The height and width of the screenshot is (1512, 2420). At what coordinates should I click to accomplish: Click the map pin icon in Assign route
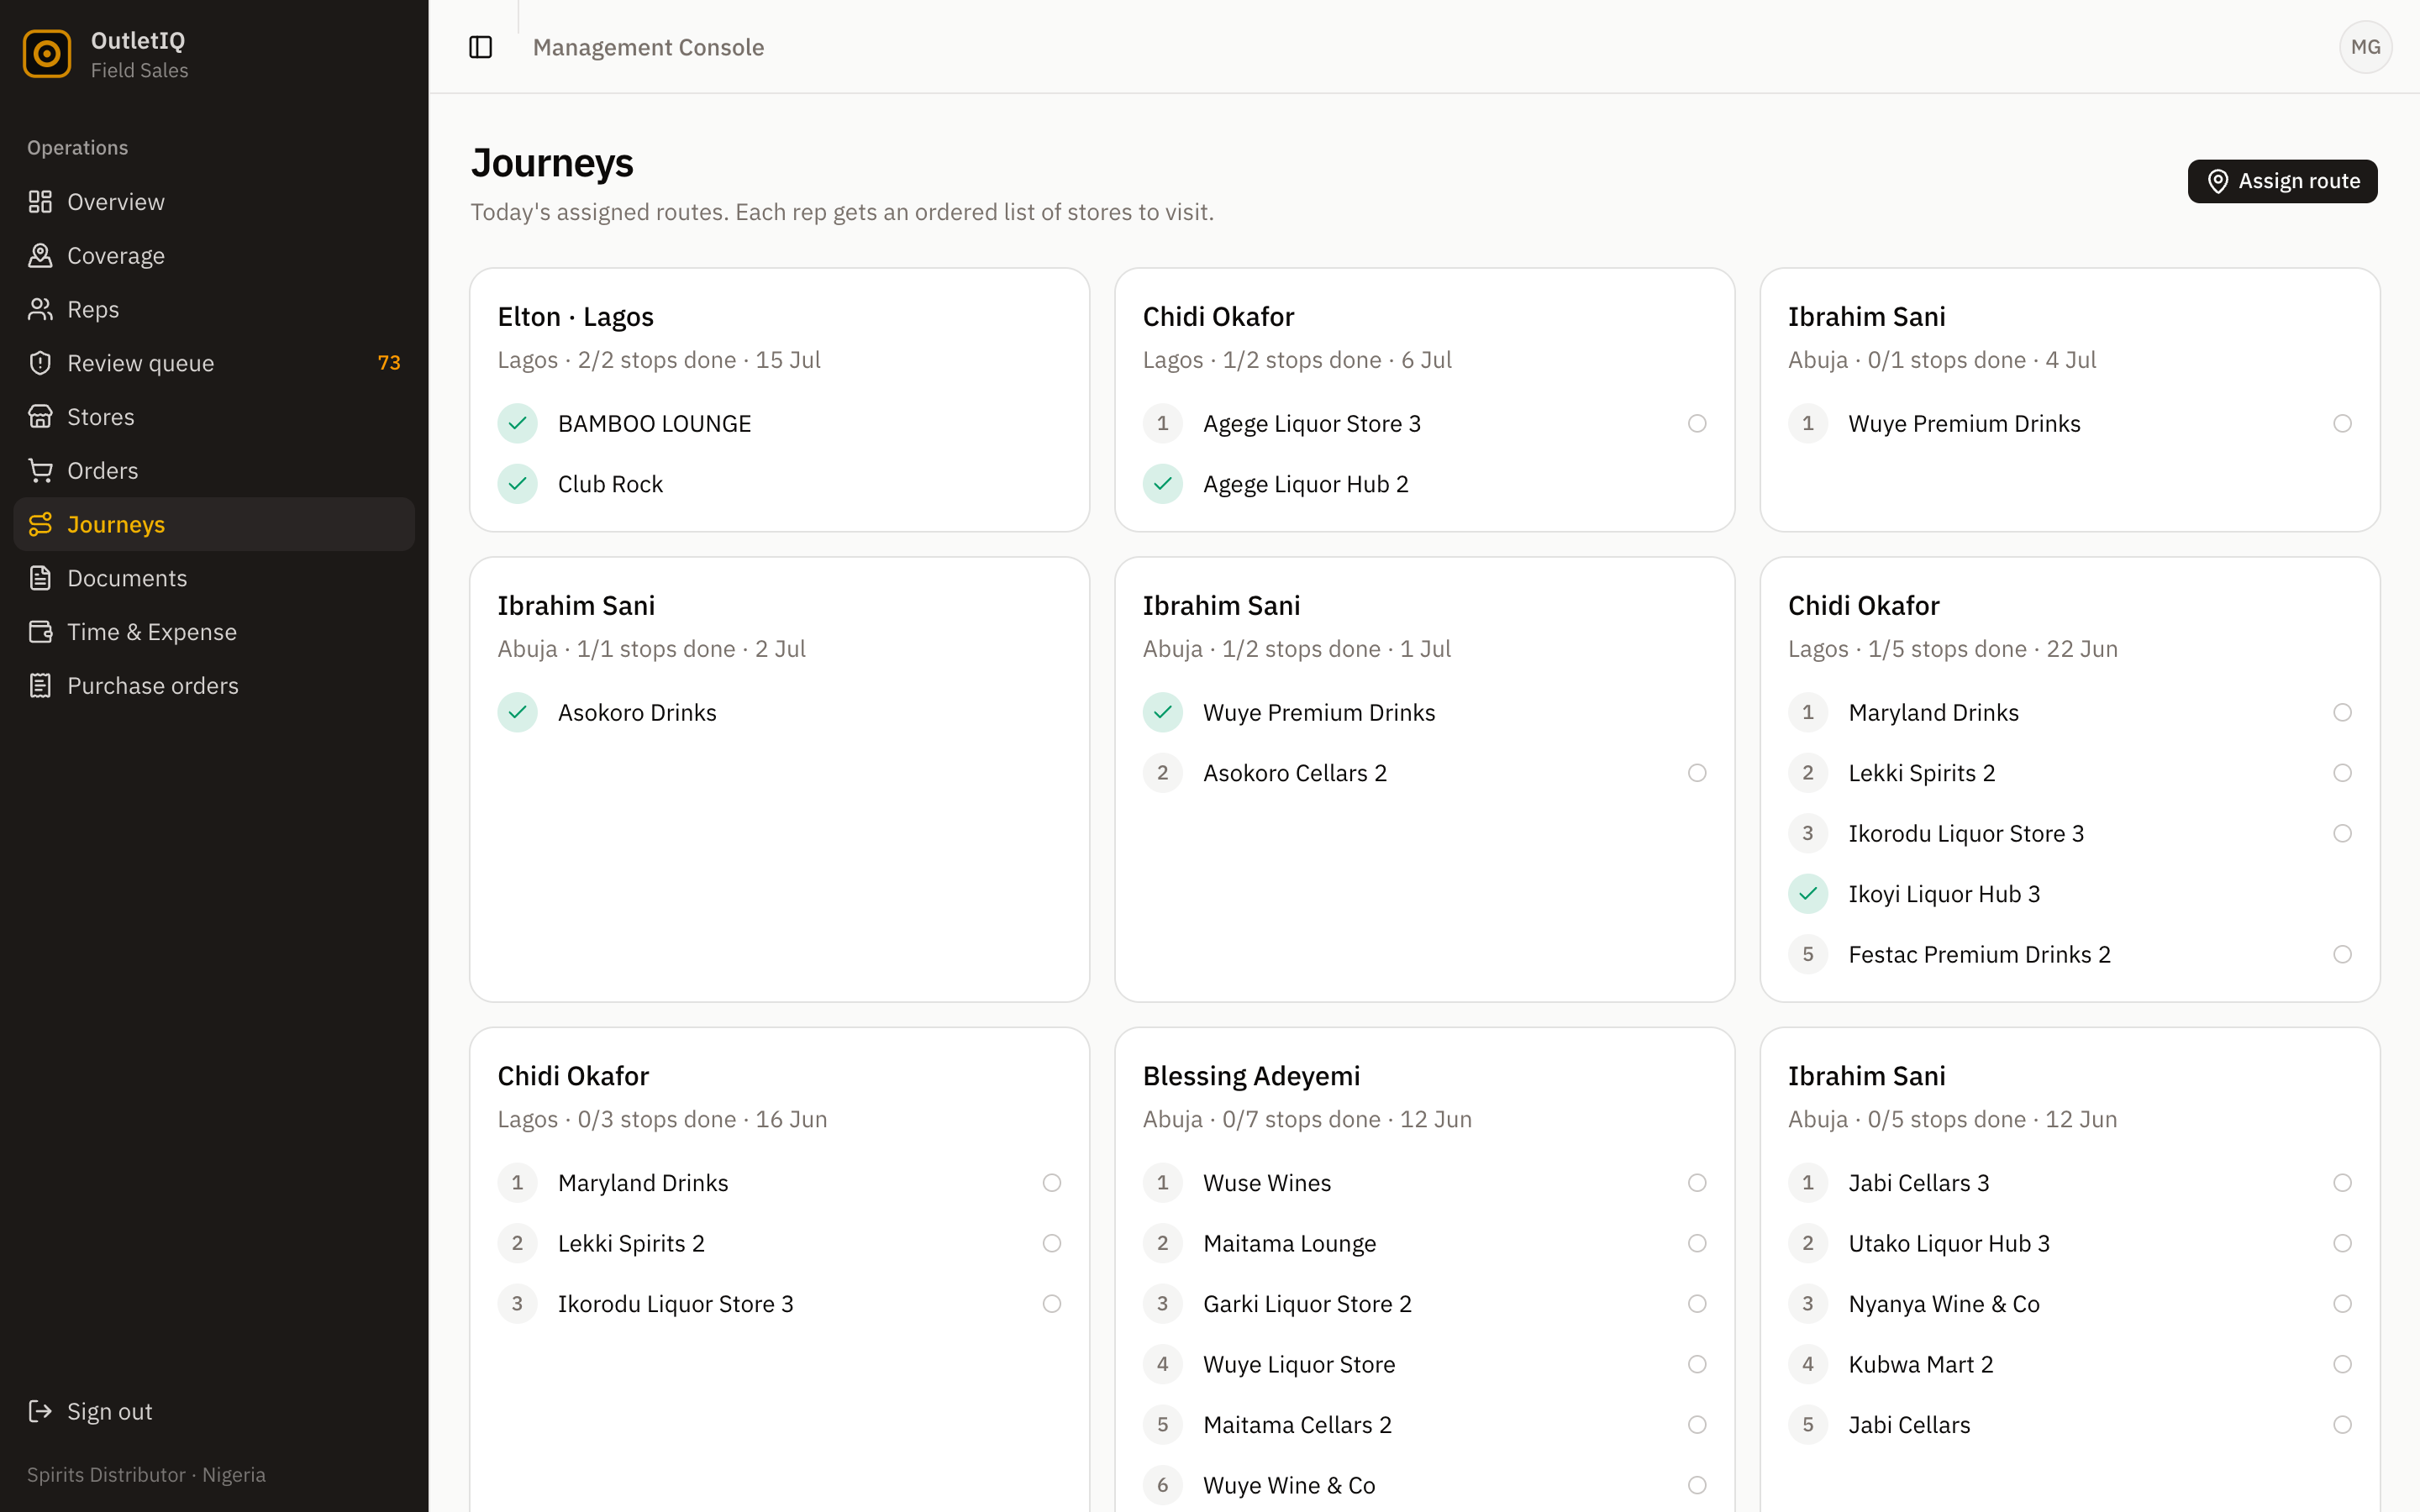(2217, 181)
